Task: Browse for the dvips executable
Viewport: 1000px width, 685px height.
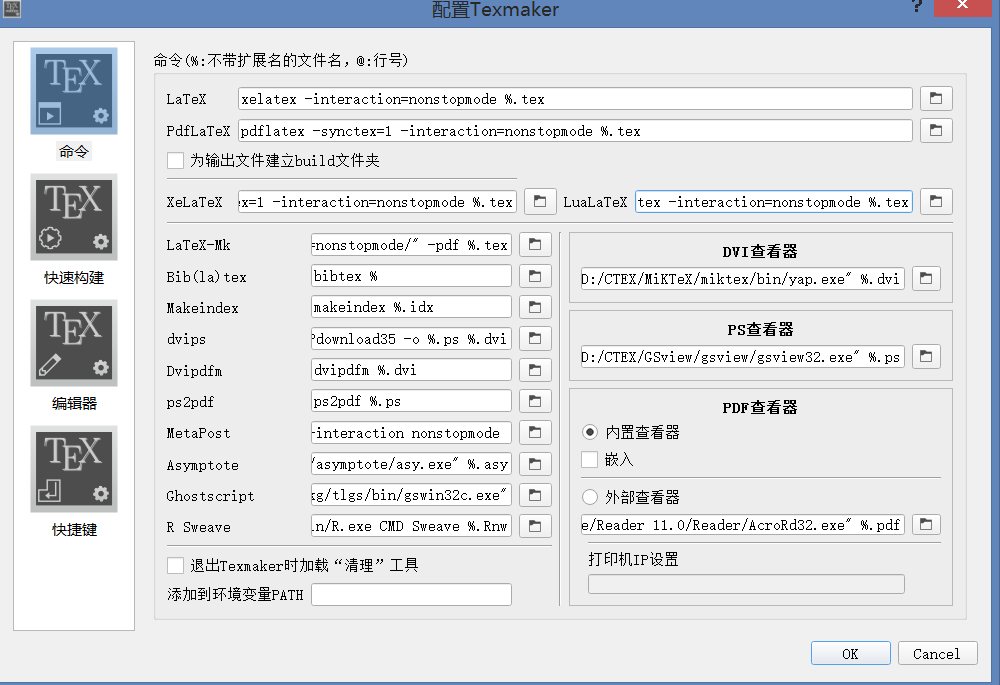Action: pos(535,339)
